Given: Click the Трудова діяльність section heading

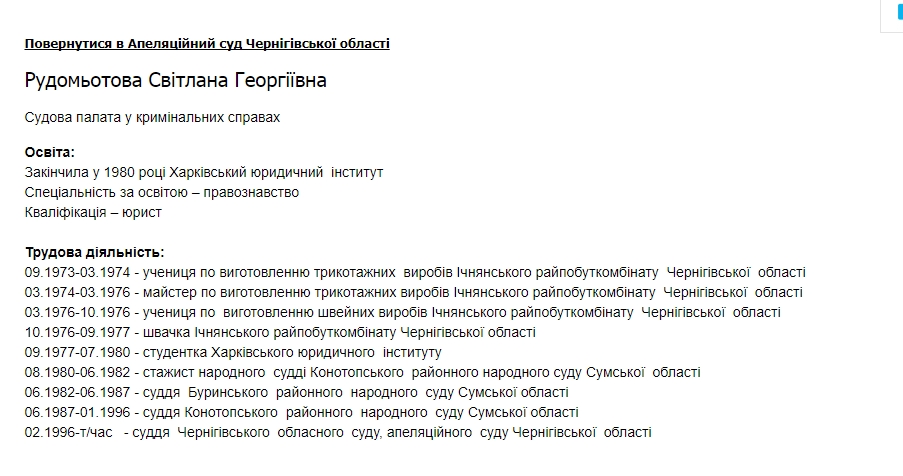Looking at the screenshot, I should coord(94,252).
